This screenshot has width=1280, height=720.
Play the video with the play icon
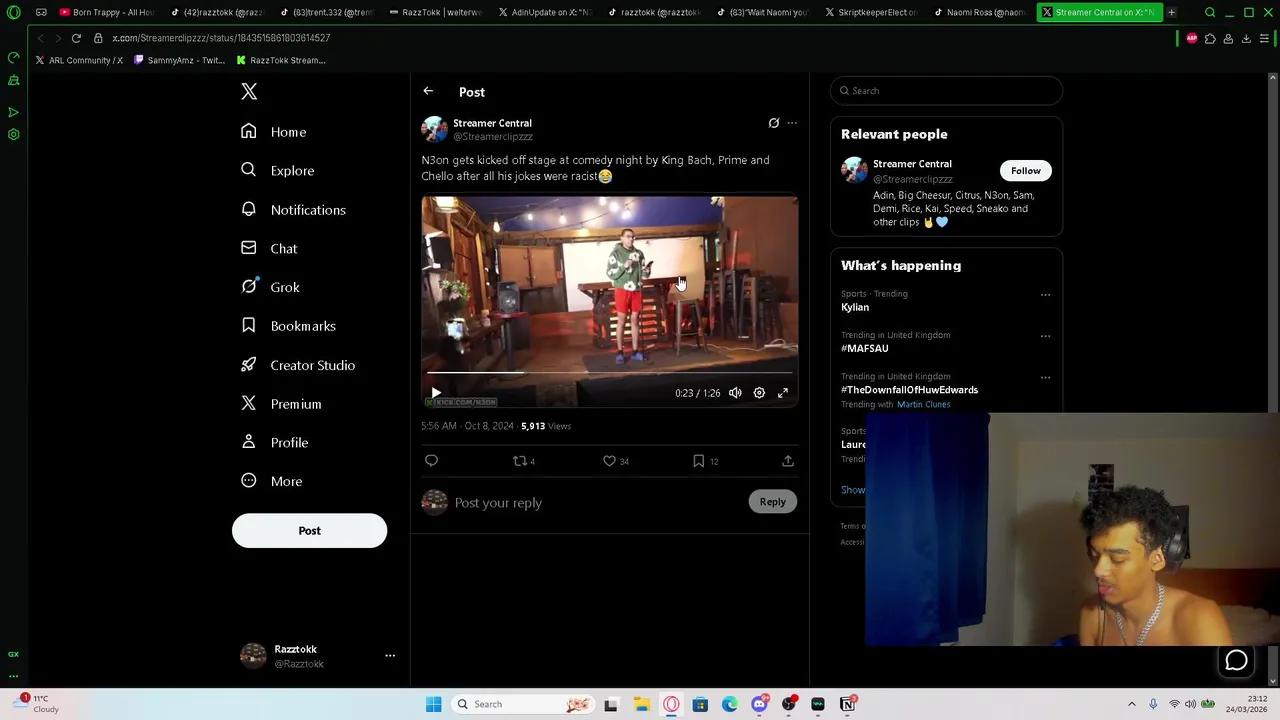[436, 393]
